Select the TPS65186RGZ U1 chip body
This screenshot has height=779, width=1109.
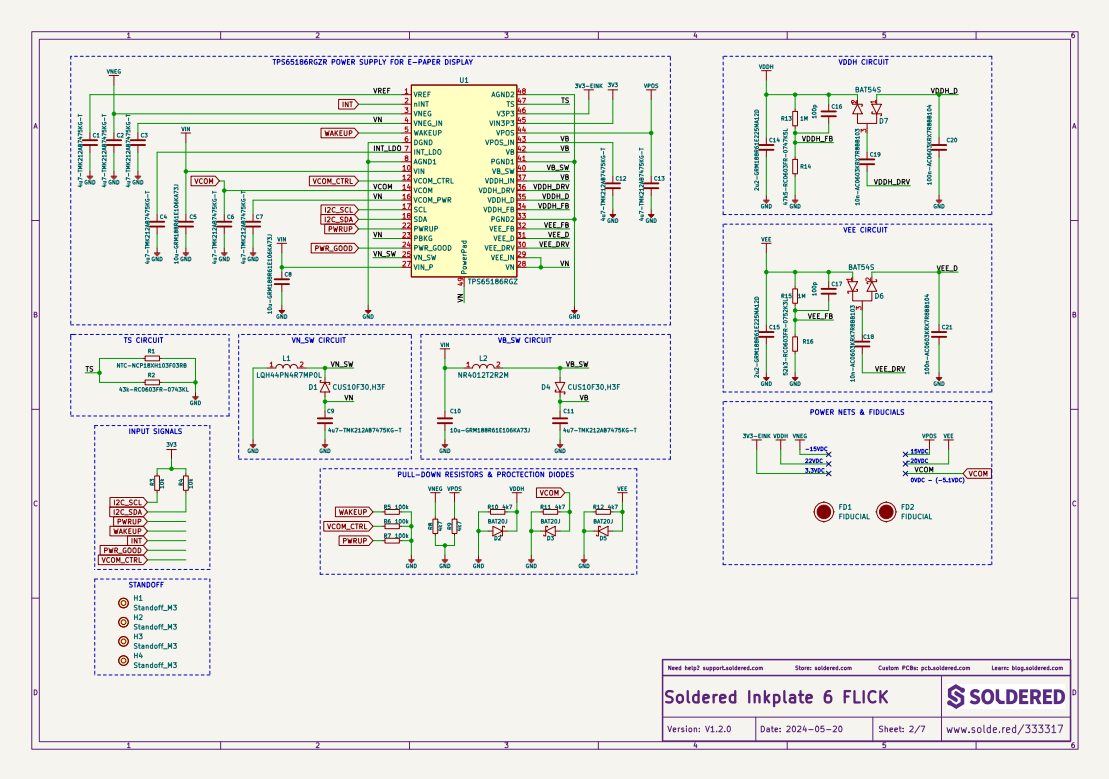click(463, 180)
